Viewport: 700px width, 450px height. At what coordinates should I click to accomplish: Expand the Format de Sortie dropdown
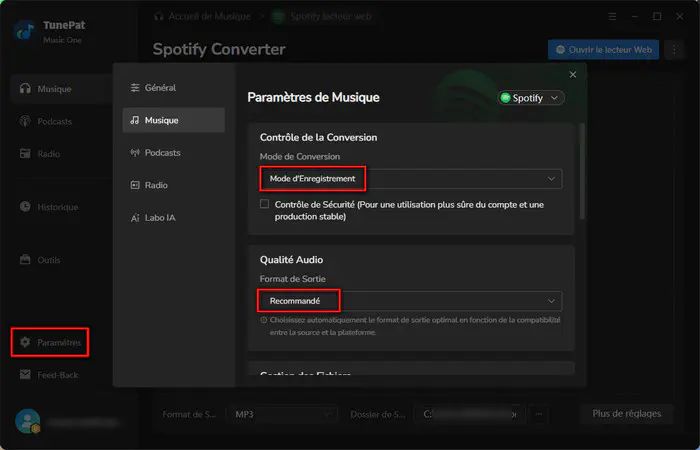coord(411,301)
